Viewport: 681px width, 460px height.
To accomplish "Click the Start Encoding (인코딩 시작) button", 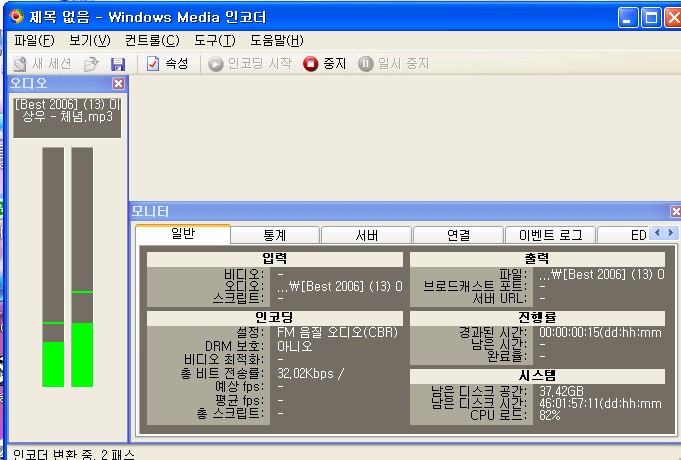I will (250, 64).
